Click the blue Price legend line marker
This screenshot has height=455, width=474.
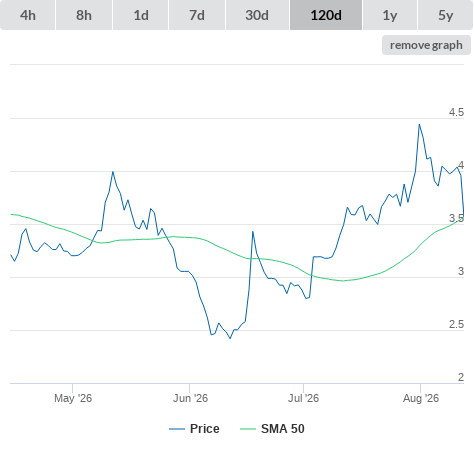click(x=177, y=429)
